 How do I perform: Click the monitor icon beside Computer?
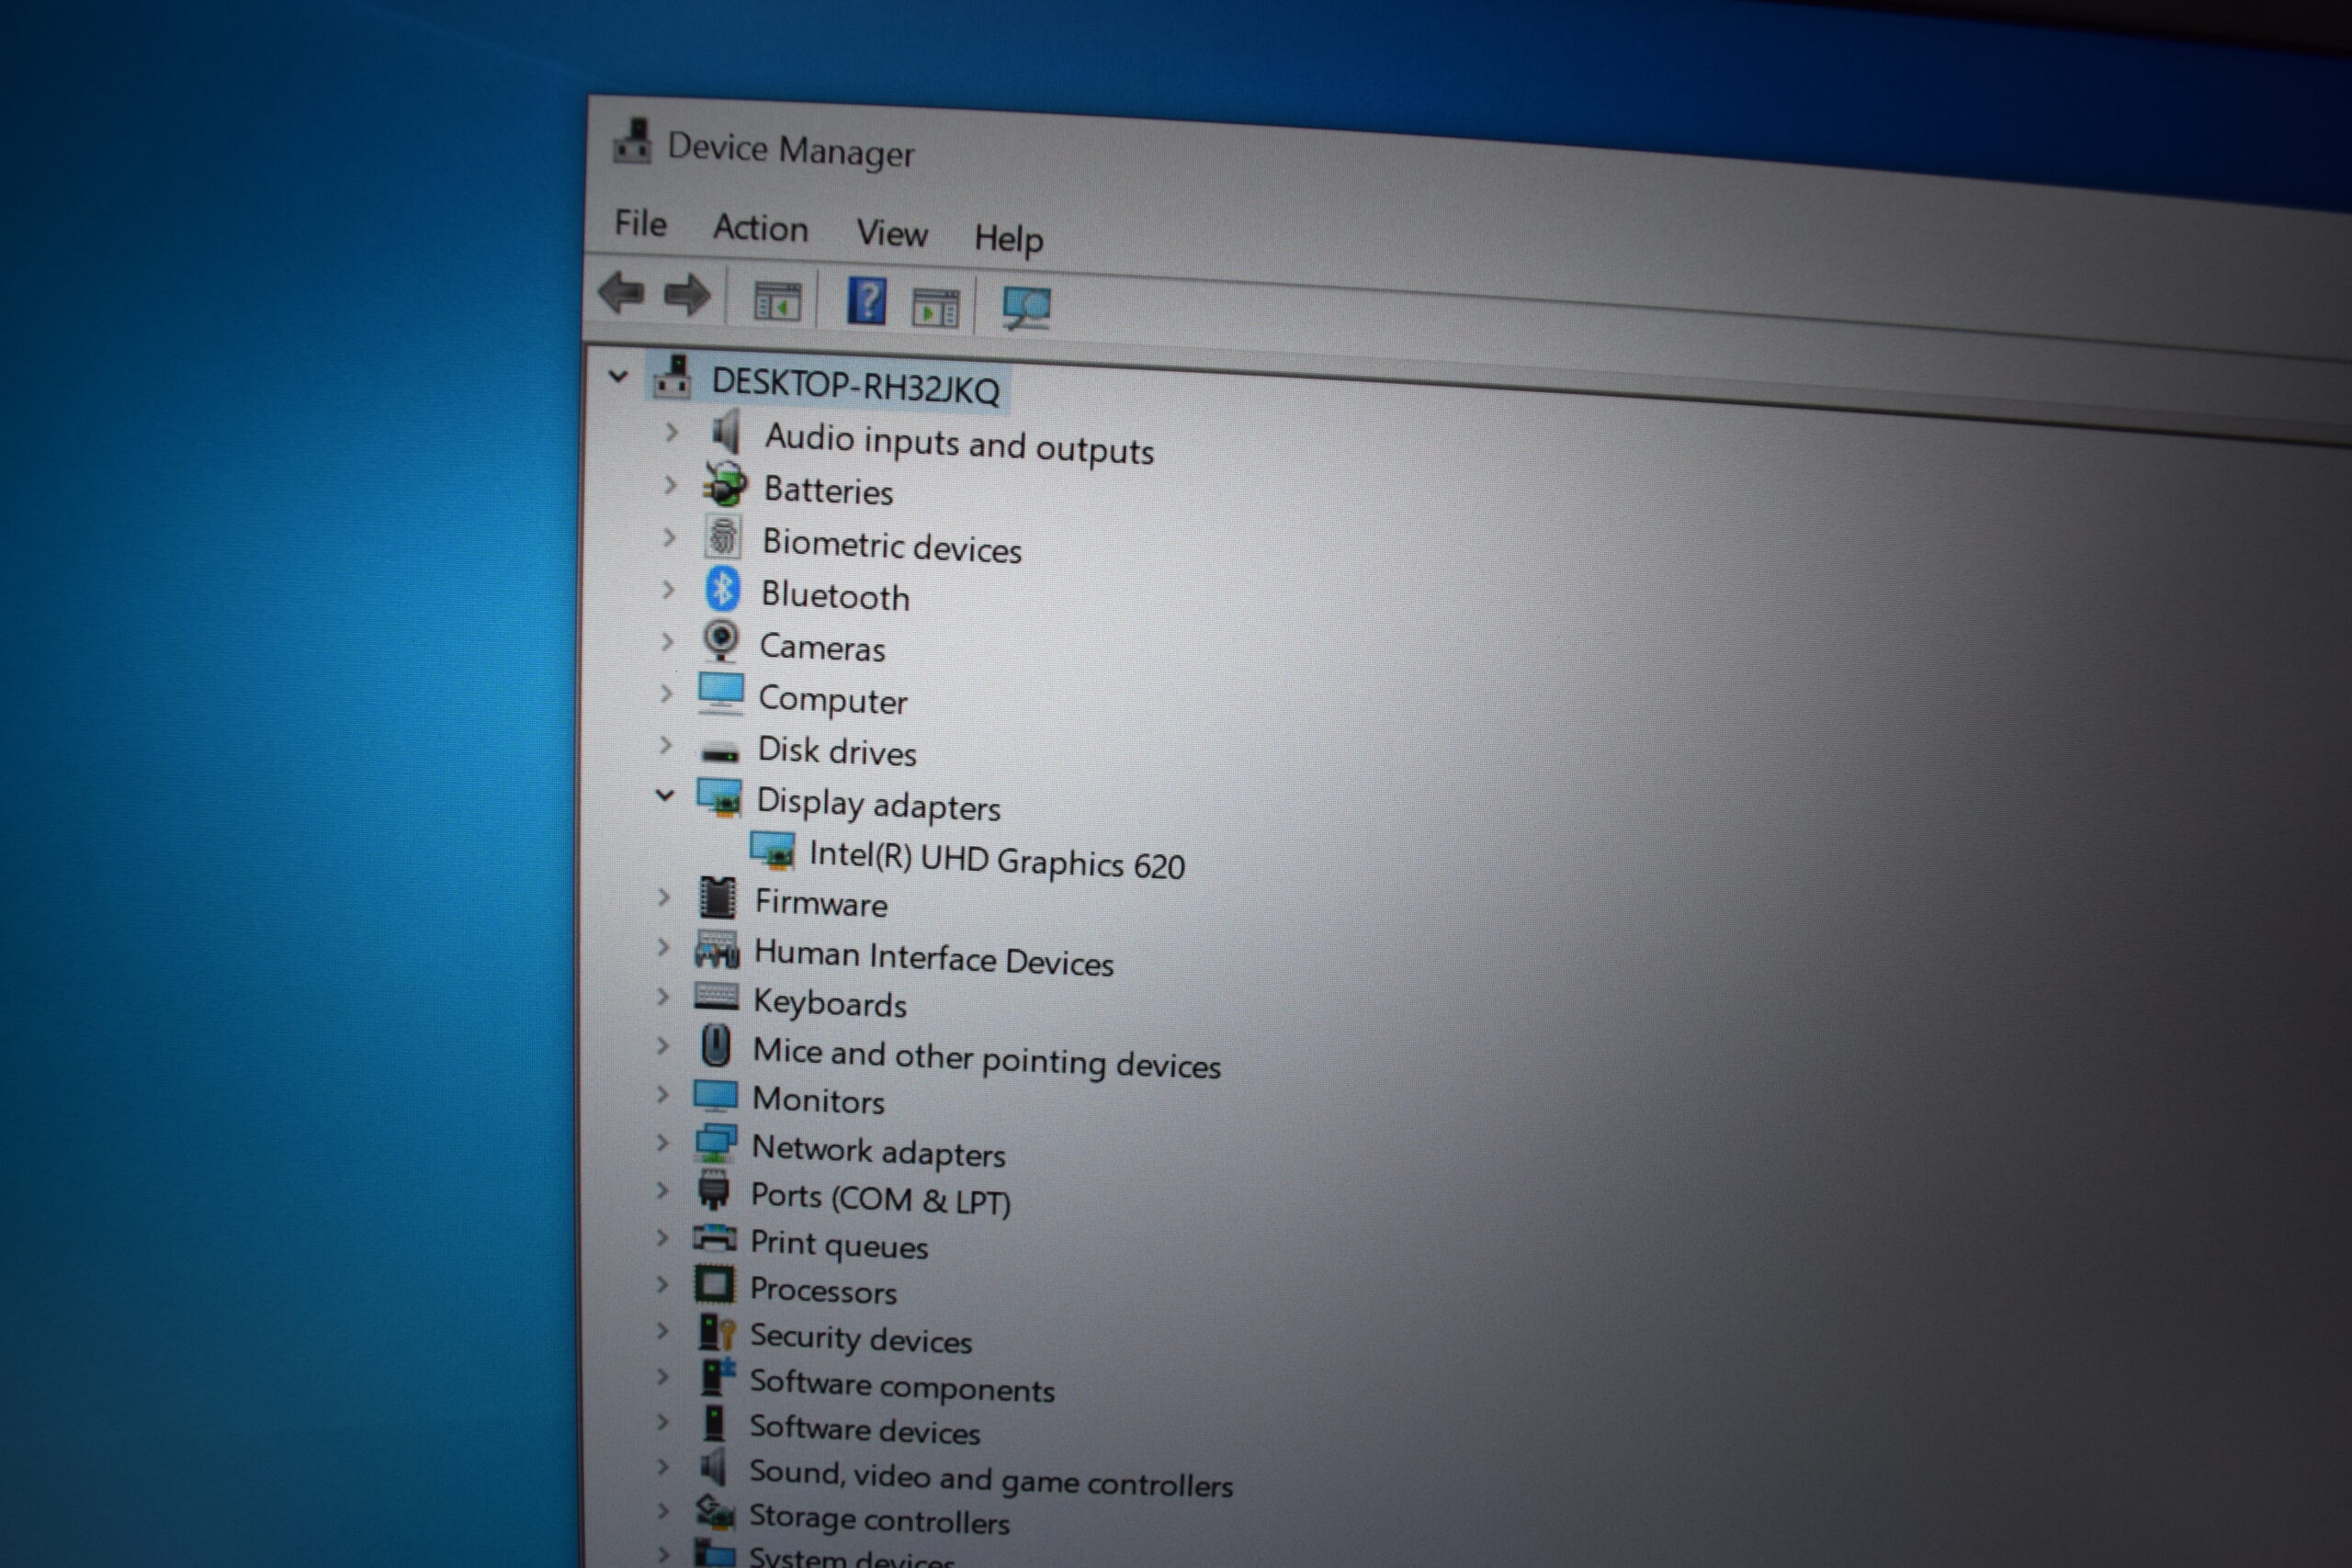point(720,693)
